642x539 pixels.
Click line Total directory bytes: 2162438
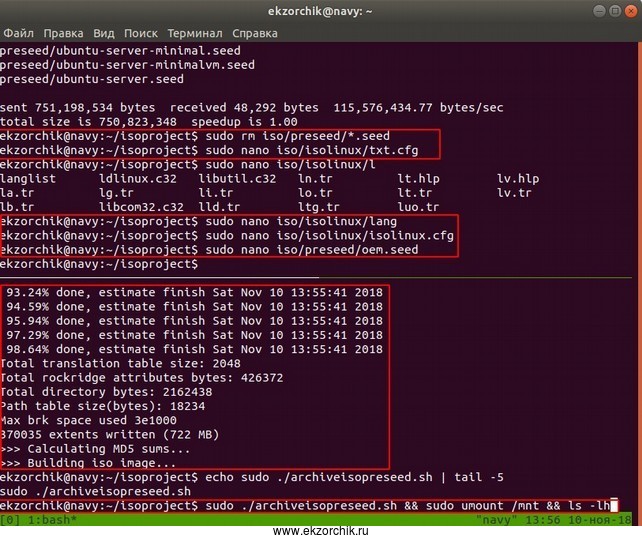[x=106, y=392]
